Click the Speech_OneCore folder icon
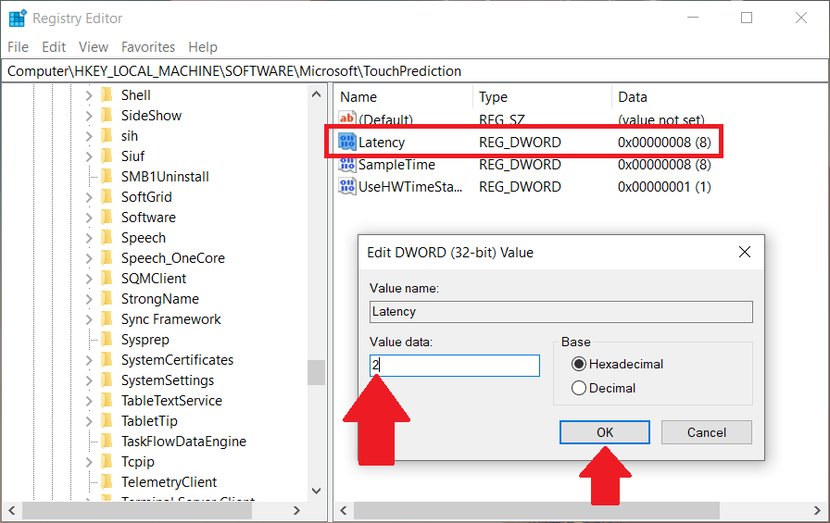The height and width of the screenshot is (523, 830). click(107, 258)
